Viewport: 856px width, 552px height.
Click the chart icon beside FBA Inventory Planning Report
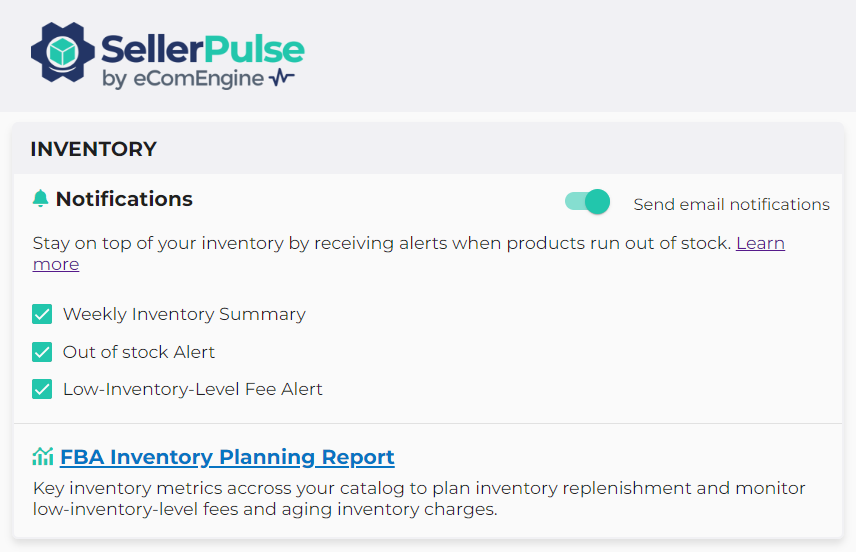coord(42,457)
